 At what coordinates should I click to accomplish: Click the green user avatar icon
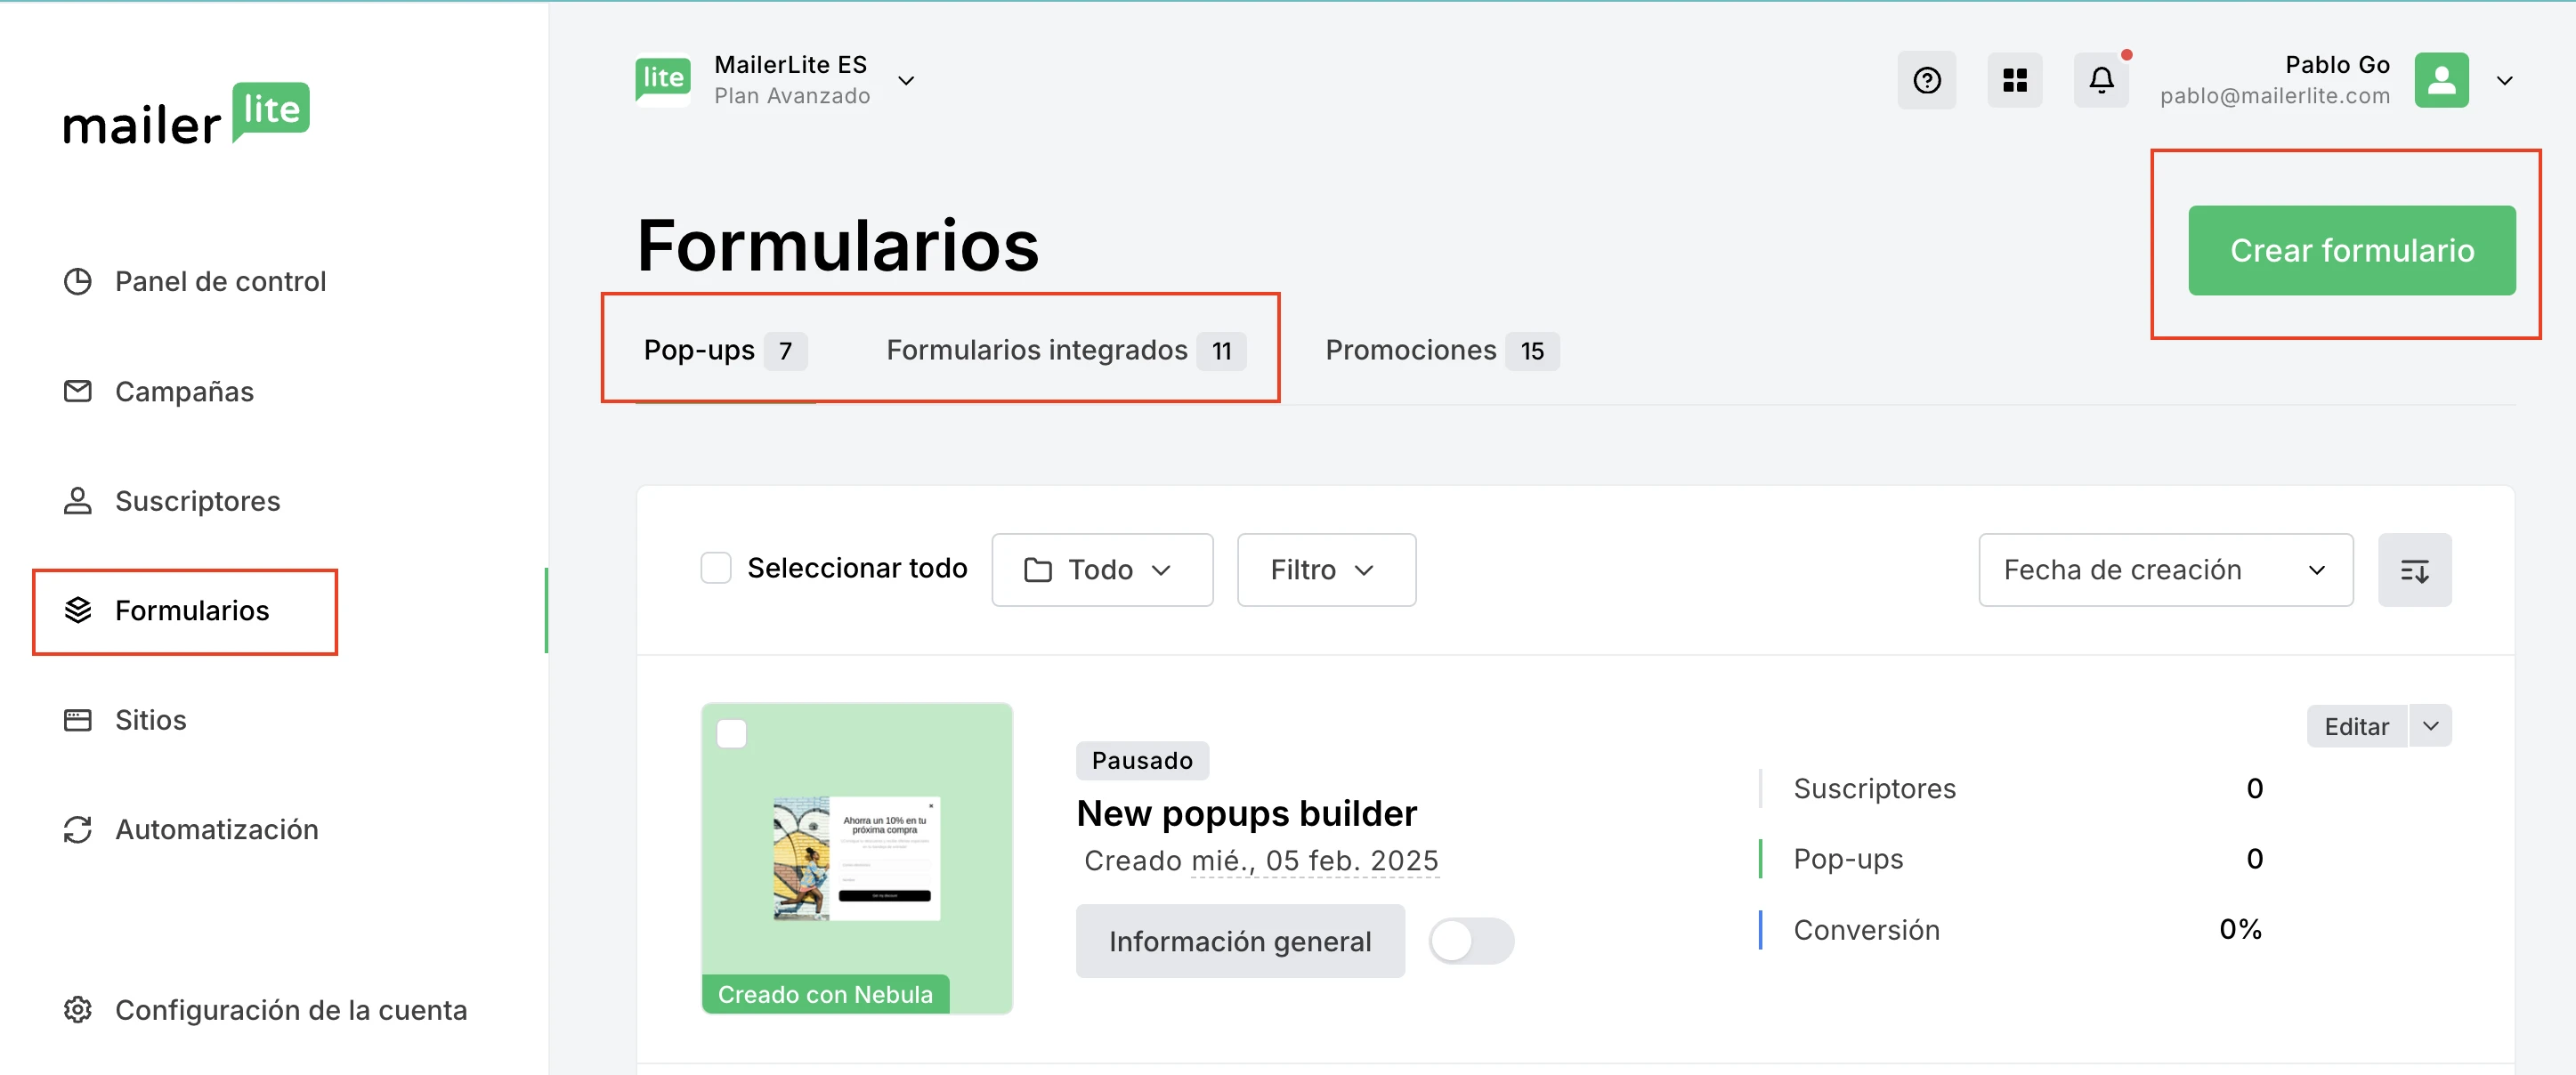pyautogui.click(x=2440, y=80)
